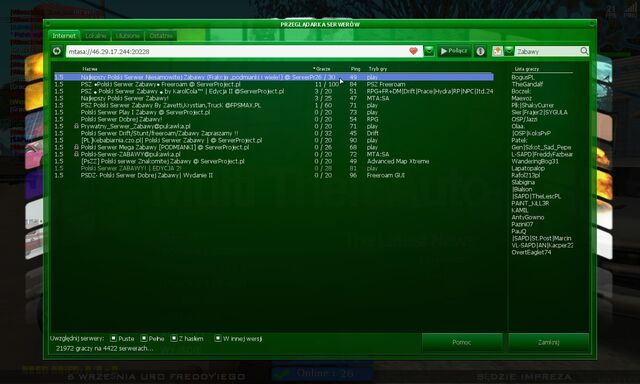Toggle the Puste servers checkbox
The image size is (640, 384).
(x=113, y=338)
